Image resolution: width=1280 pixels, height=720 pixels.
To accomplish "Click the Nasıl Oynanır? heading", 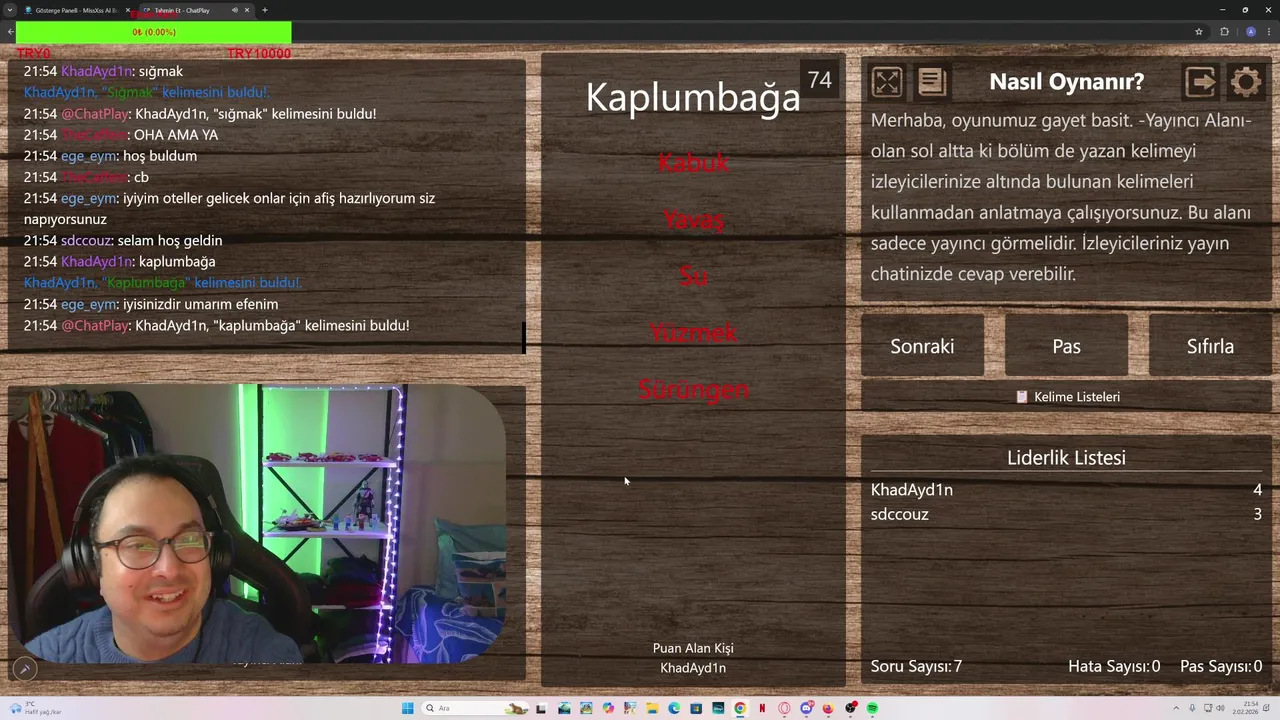I will tap(1066, 82).
